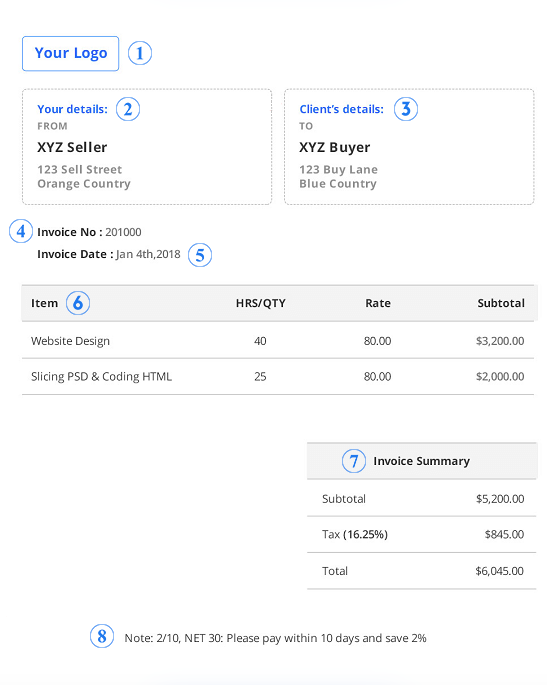This screenshot has height=685, width=547.
Task: Click the Tax (16.25%) summary row
Action: click(422, 534)
